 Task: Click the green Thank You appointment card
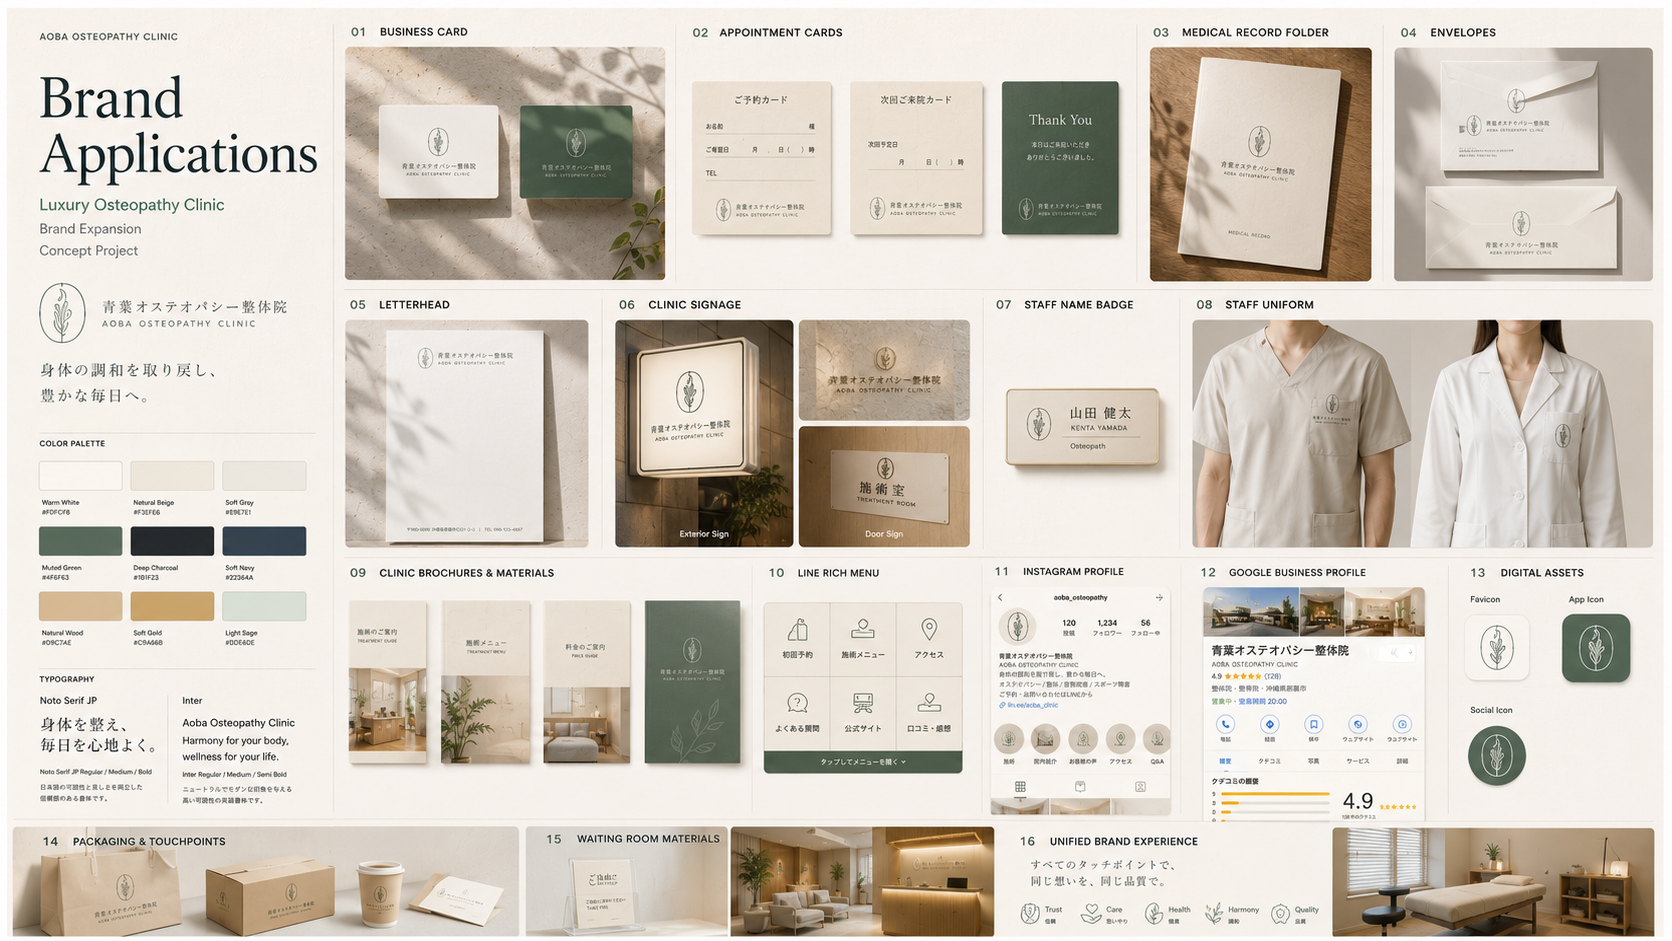coord(1060,158)
